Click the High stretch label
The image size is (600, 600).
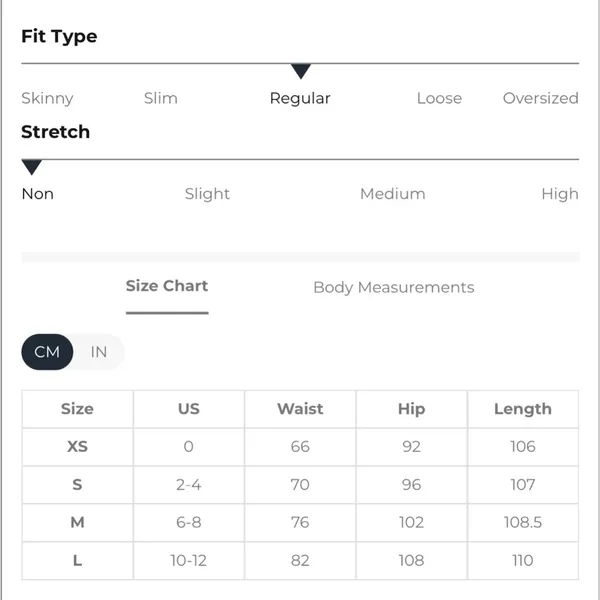560,194
